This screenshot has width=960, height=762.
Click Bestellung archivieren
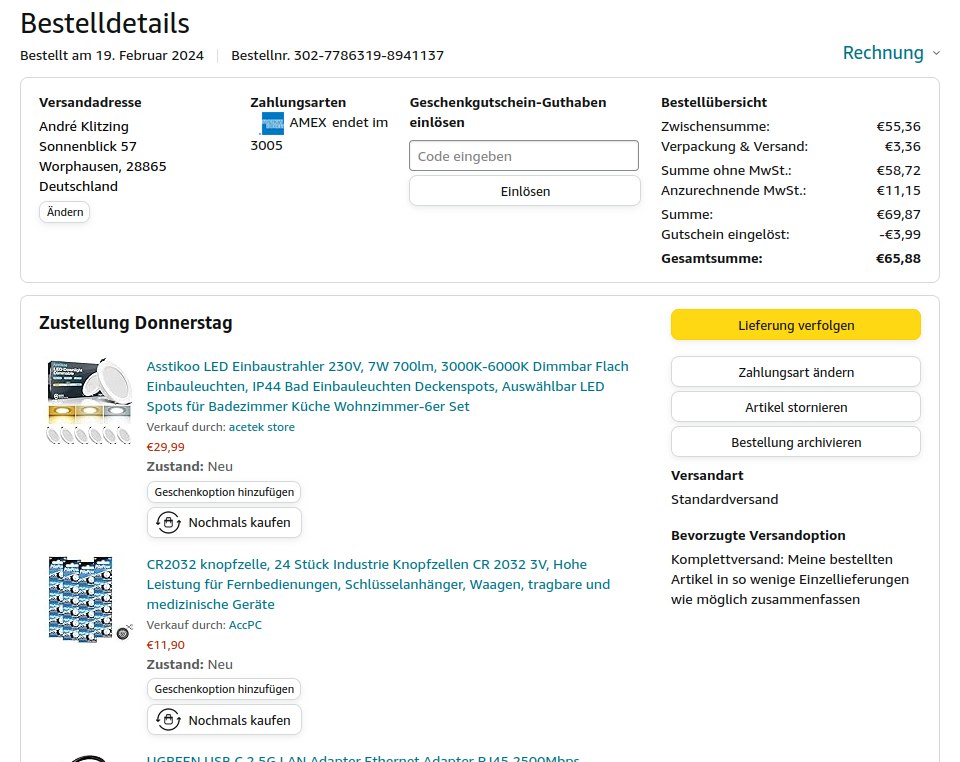(795, 442)
